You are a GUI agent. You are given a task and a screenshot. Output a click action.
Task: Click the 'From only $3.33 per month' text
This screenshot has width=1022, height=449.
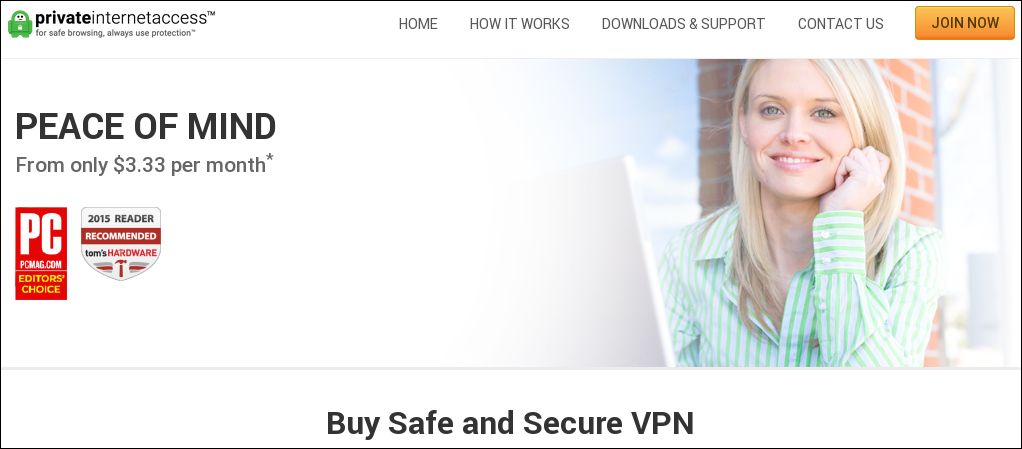pyautogui.click(x=140, y=165)
